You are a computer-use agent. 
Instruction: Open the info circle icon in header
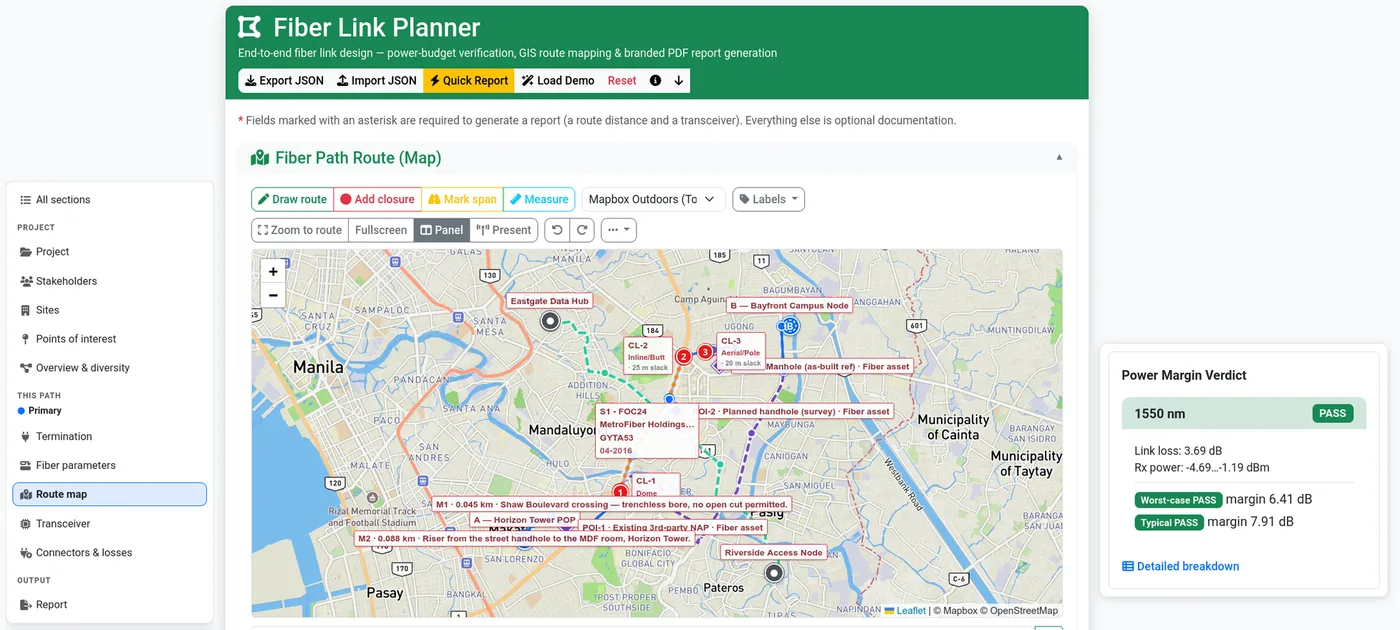pos(656,81)
